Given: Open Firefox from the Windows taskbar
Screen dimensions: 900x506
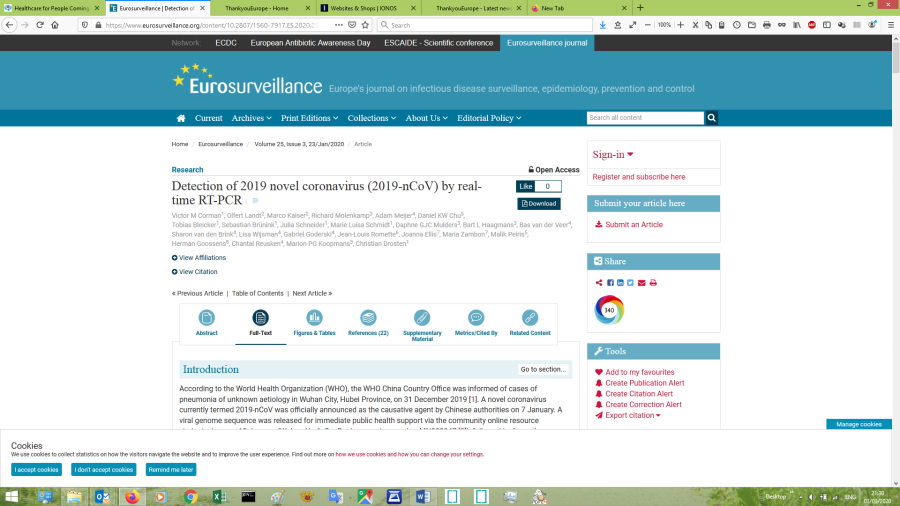Looking at the screenshot, I should pyautogui.click(x=131, y=496).
